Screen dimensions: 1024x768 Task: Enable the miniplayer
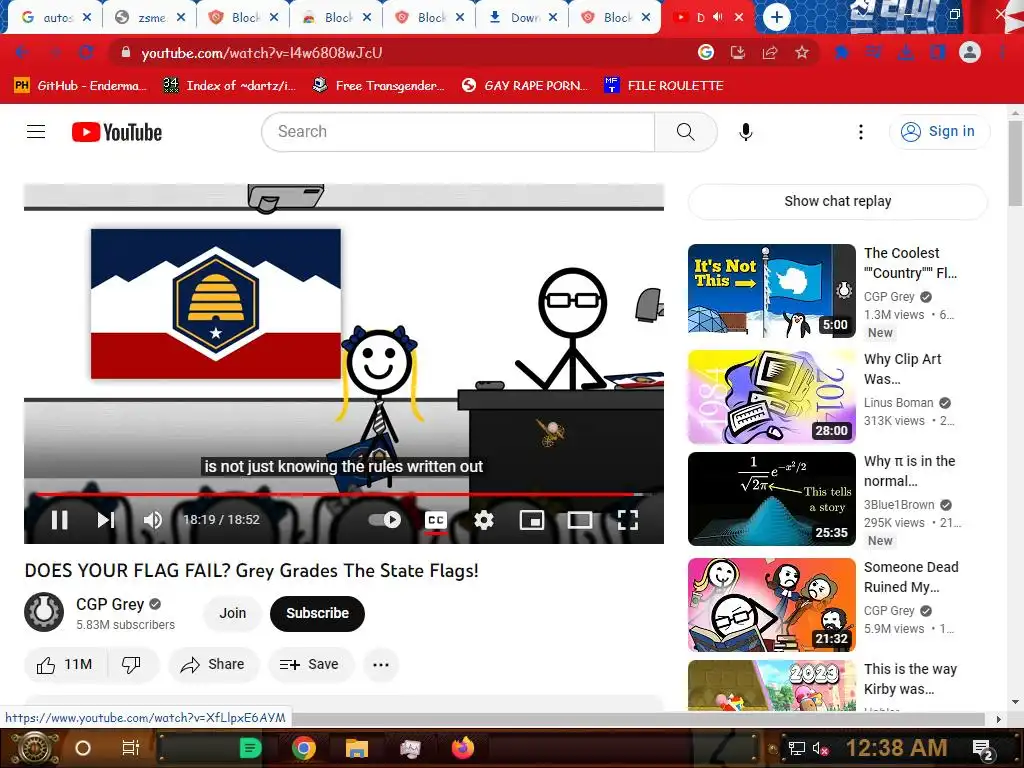click(532, 520)
